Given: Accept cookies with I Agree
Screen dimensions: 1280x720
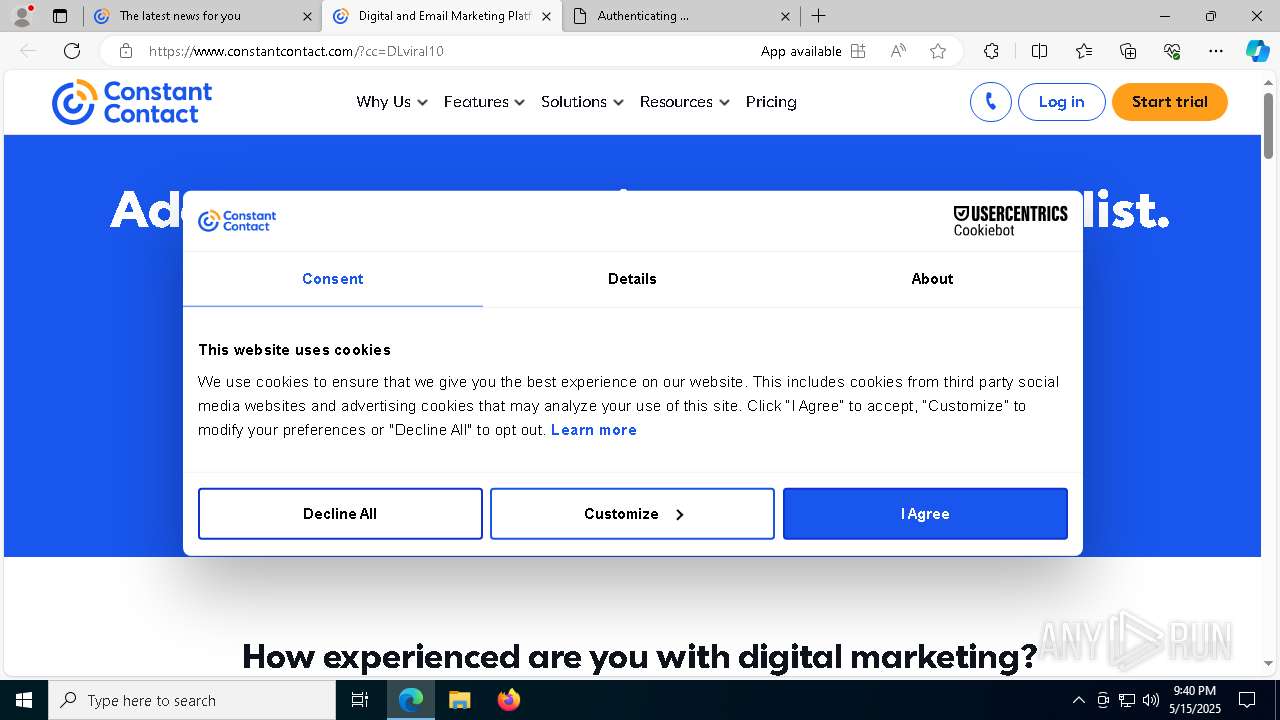Looking at the screenshot, I should click(925, 514).
